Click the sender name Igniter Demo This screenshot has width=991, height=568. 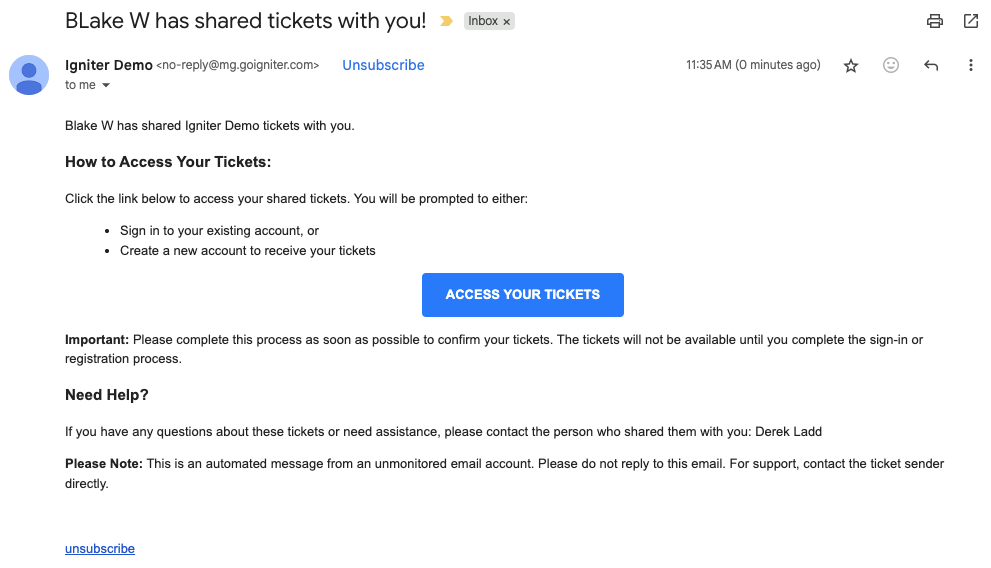point(108,65)
